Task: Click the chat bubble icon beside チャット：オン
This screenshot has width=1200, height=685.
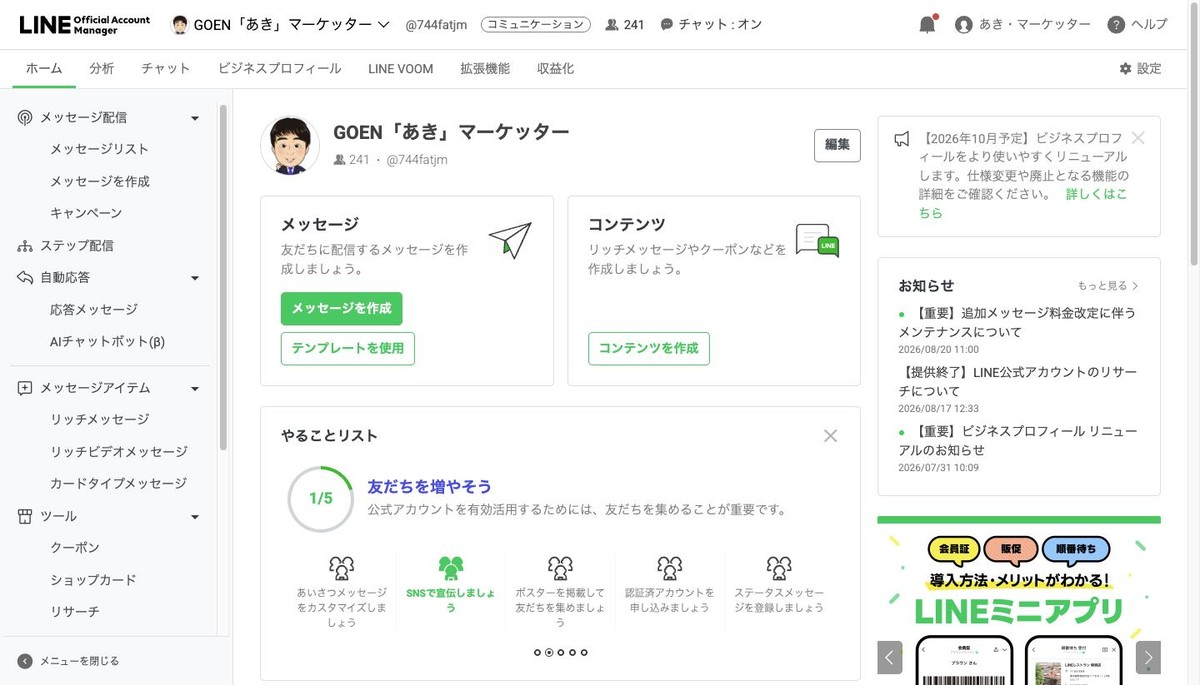Action: pos(667,25)
